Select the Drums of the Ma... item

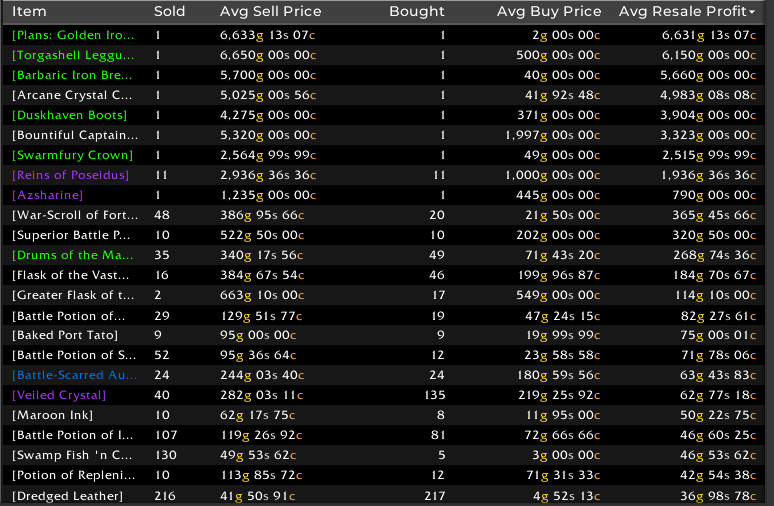[73, 255]
